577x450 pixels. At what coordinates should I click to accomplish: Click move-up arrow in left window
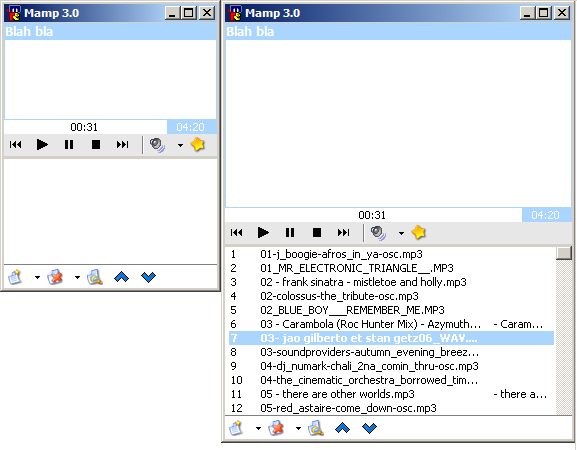(x=121, y=277)
